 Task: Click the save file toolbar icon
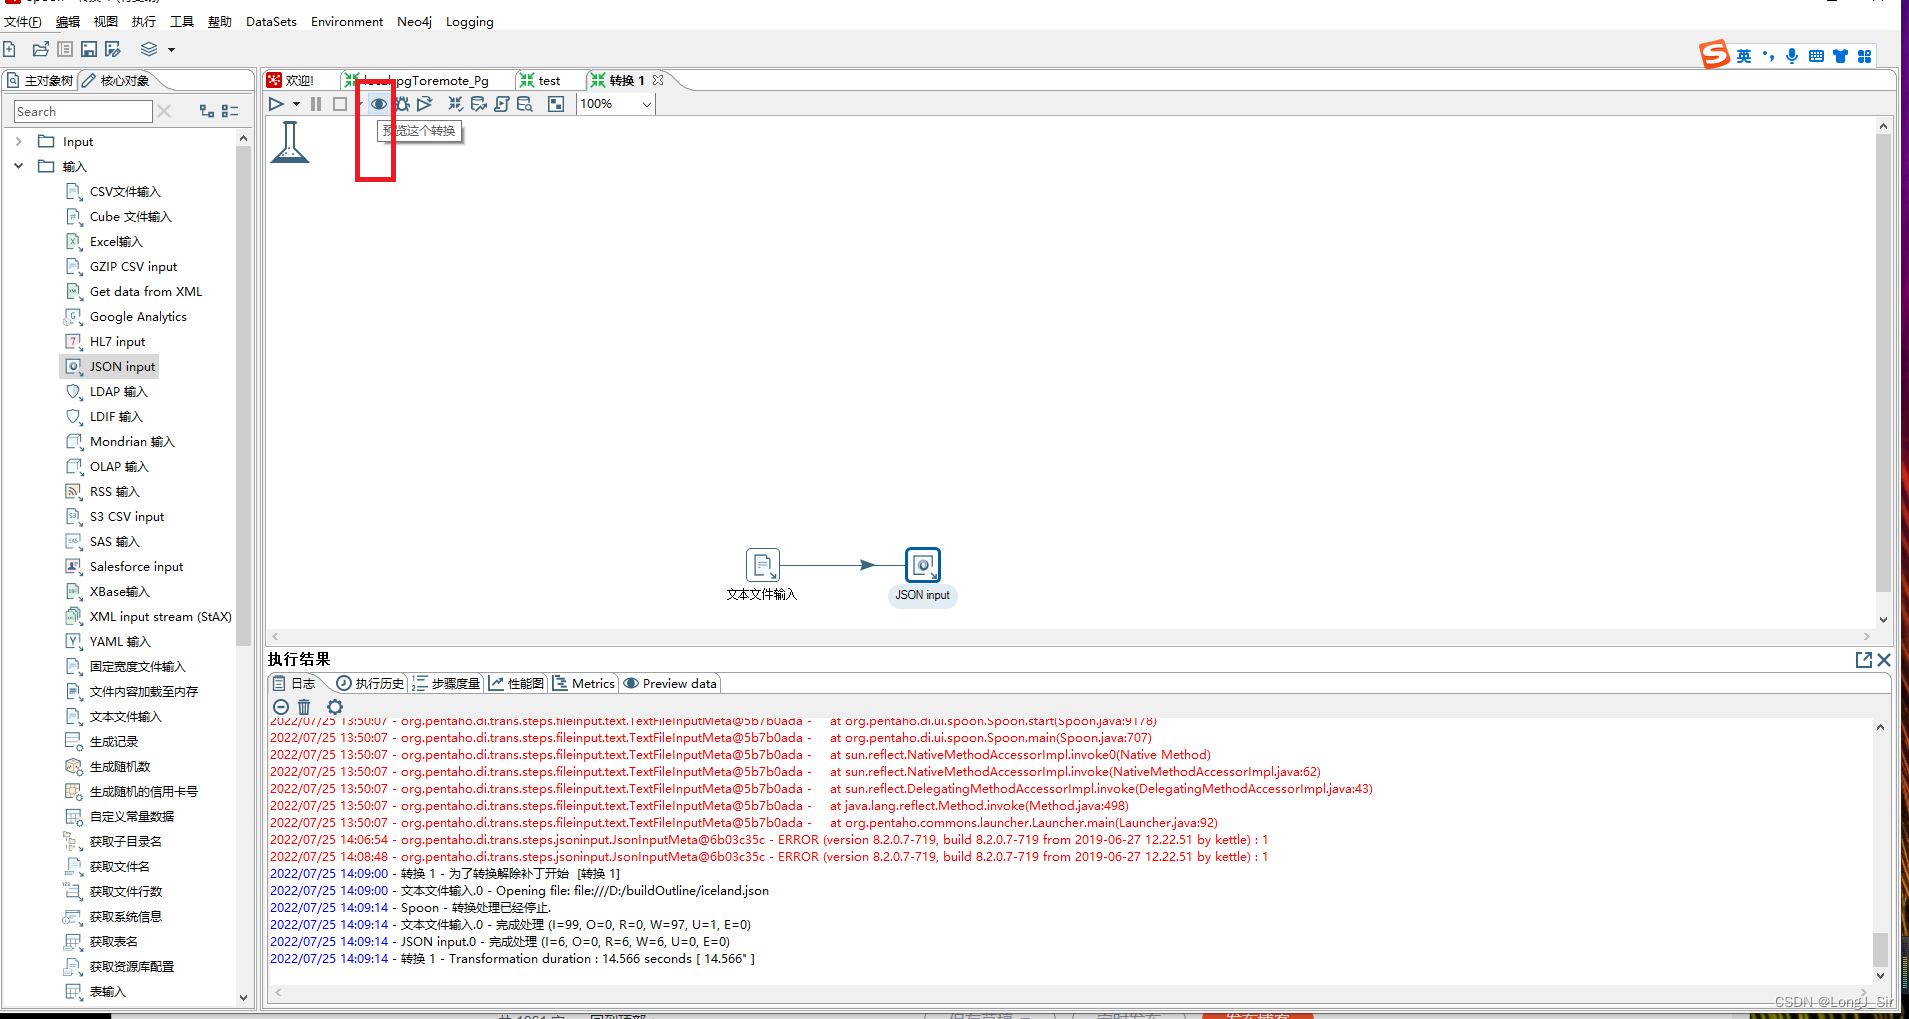[x=89, y=49]
